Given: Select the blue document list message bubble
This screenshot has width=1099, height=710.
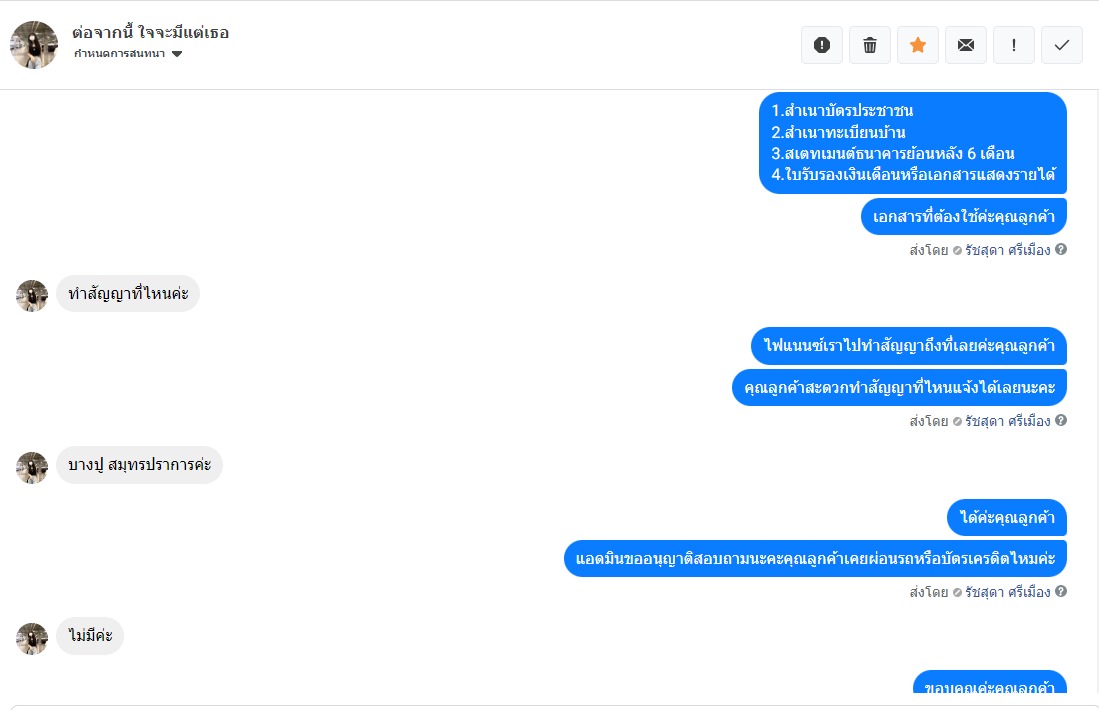Looking at the screenshot, I should point(912,143).
